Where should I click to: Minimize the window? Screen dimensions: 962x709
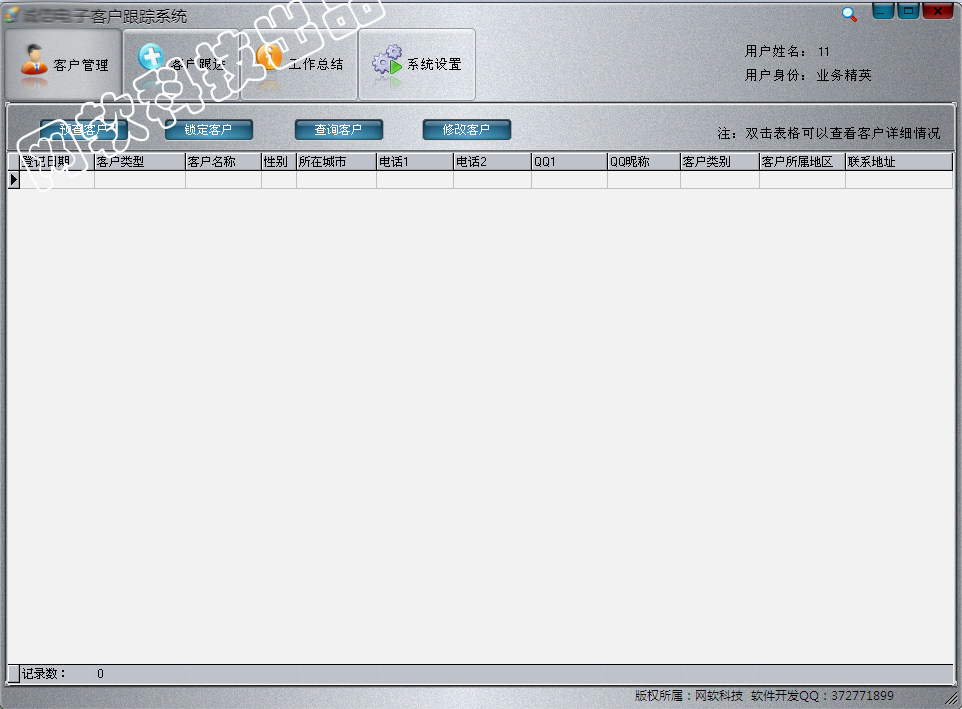click(x=883, y=11)
